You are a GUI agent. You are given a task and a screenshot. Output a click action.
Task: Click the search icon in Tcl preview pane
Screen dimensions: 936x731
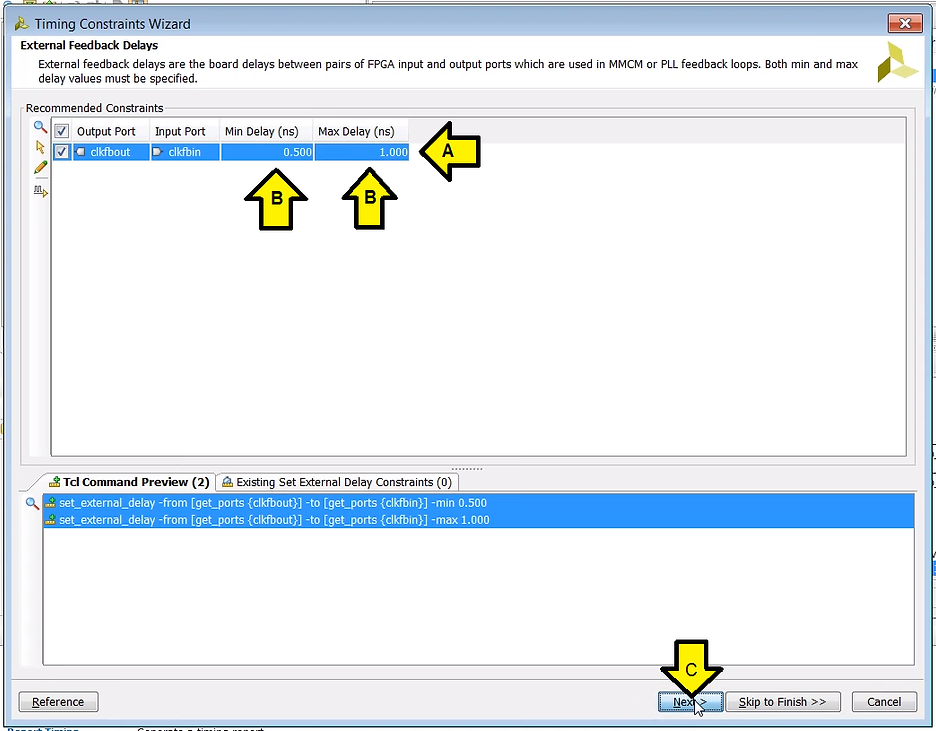pos(32,504)
